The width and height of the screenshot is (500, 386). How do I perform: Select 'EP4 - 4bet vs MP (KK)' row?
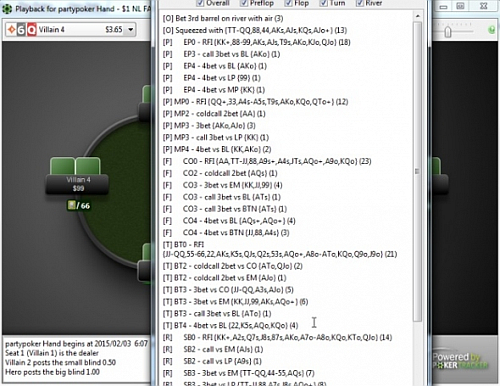pyautogui.click(x=214, y=90)
